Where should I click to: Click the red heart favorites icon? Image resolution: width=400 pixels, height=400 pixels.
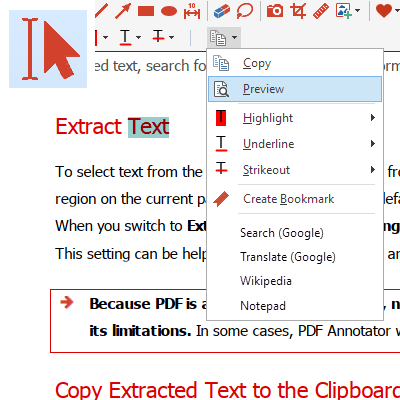pyautogui.click(x=384, y=11)
